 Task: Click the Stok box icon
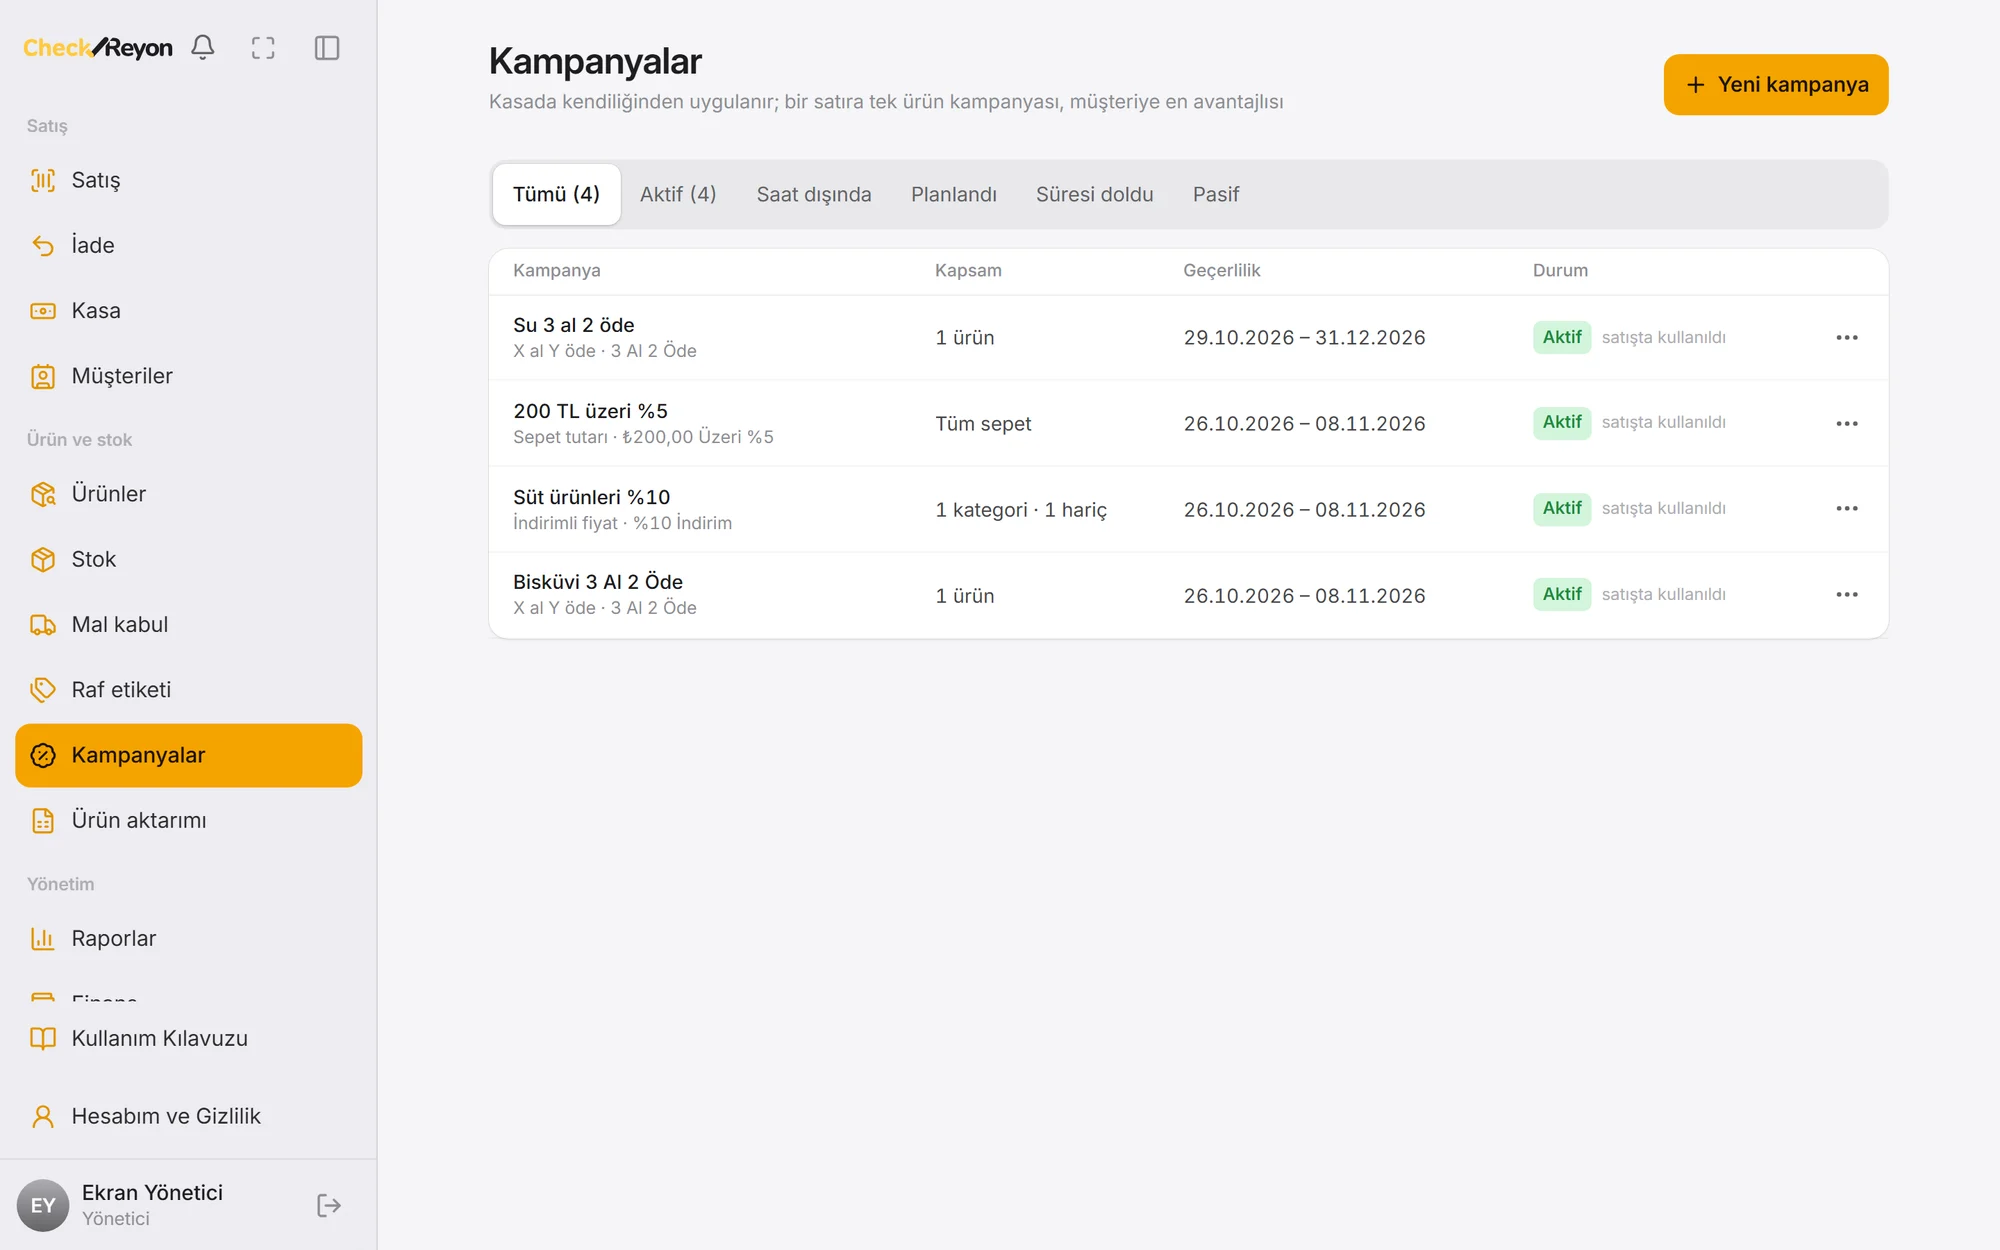click(x=43, y=559)
